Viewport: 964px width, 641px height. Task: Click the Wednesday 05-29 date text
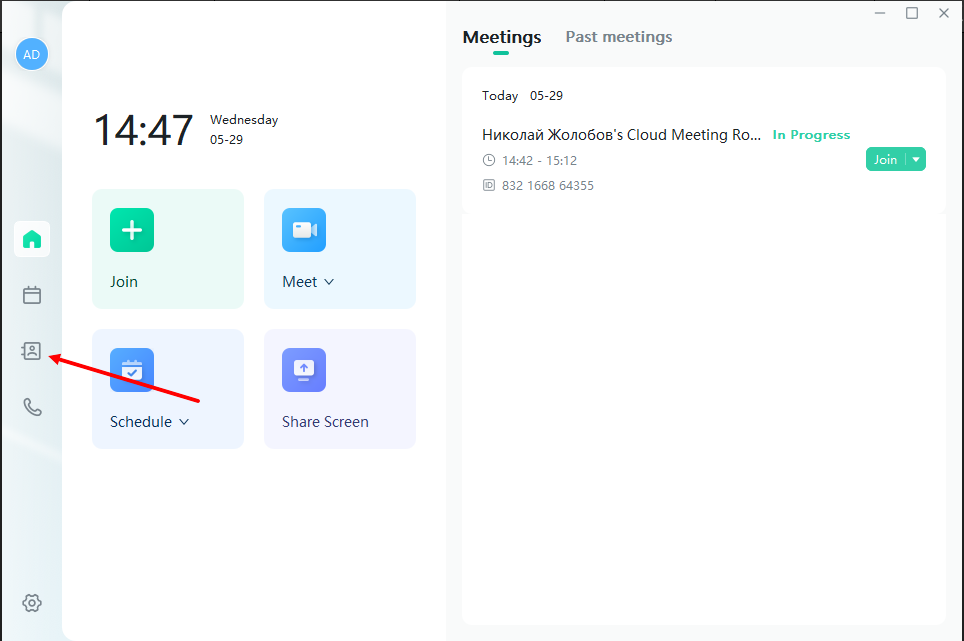pyautogui.click(x=244, y=130)
